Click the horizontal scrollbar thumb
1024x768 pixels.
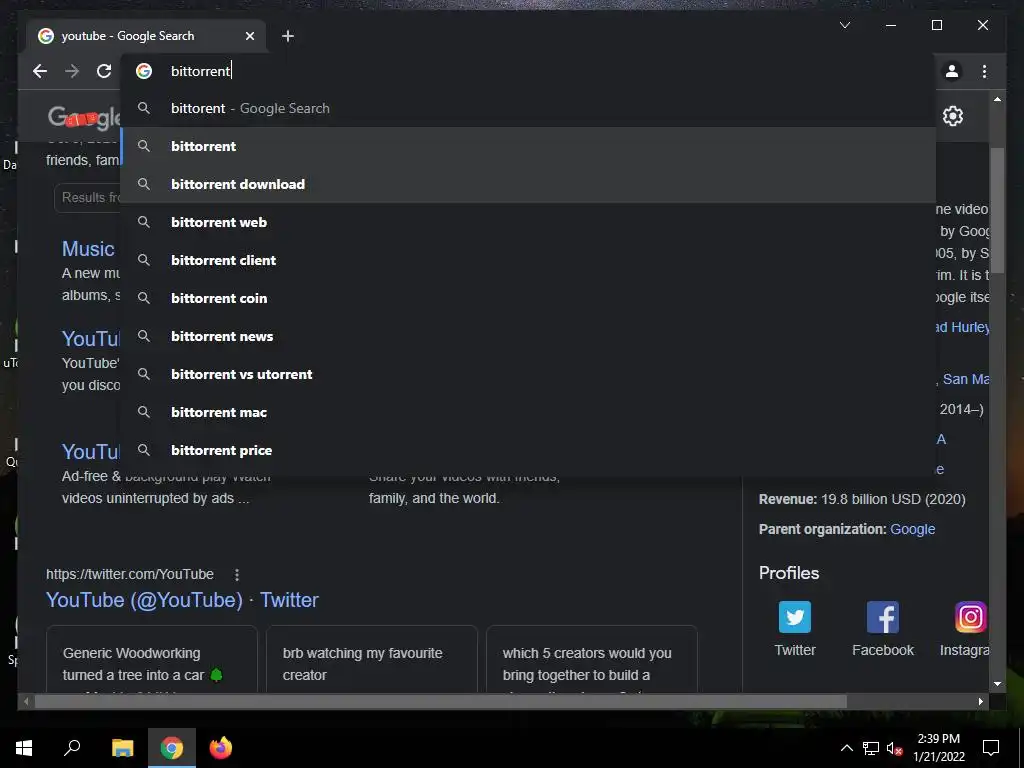(x=441, y=701)
